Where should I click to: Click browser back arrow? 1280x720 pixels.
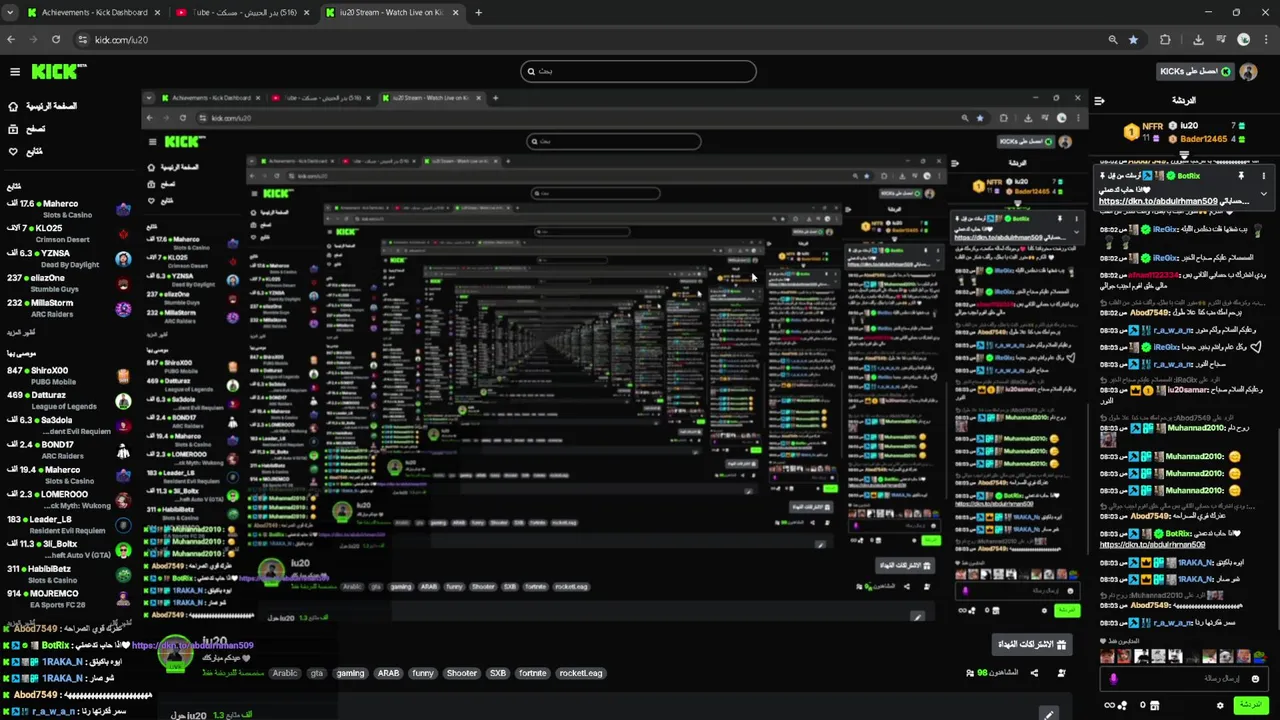coord(11,40)
